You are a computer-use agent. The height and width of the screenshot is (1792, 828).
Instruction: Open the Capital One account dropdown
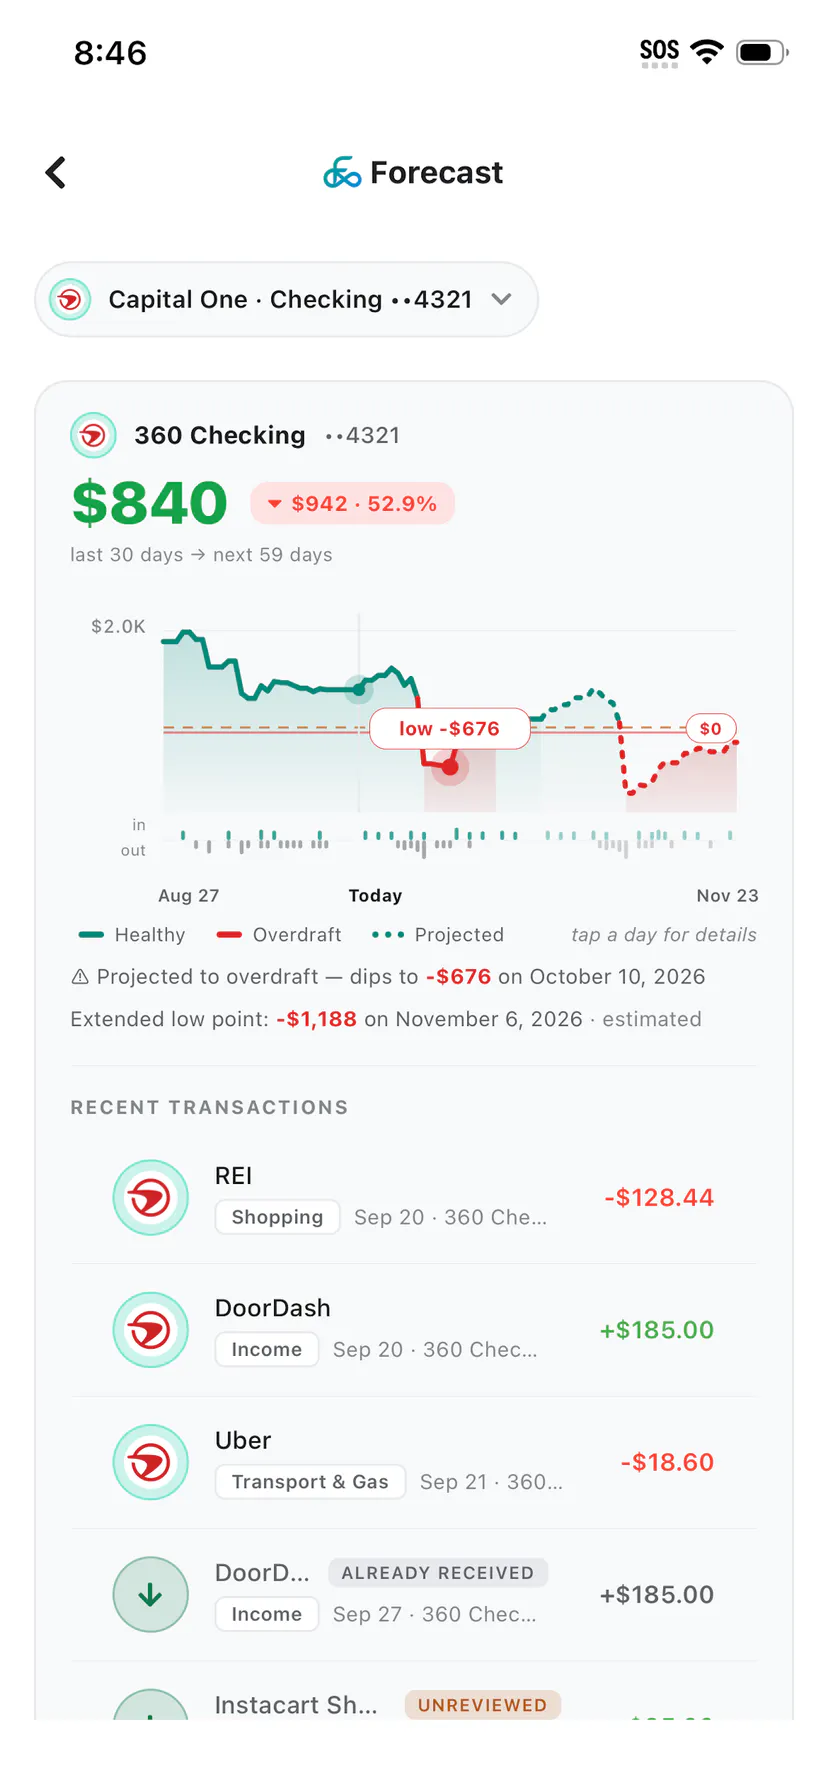pos(286,300)
